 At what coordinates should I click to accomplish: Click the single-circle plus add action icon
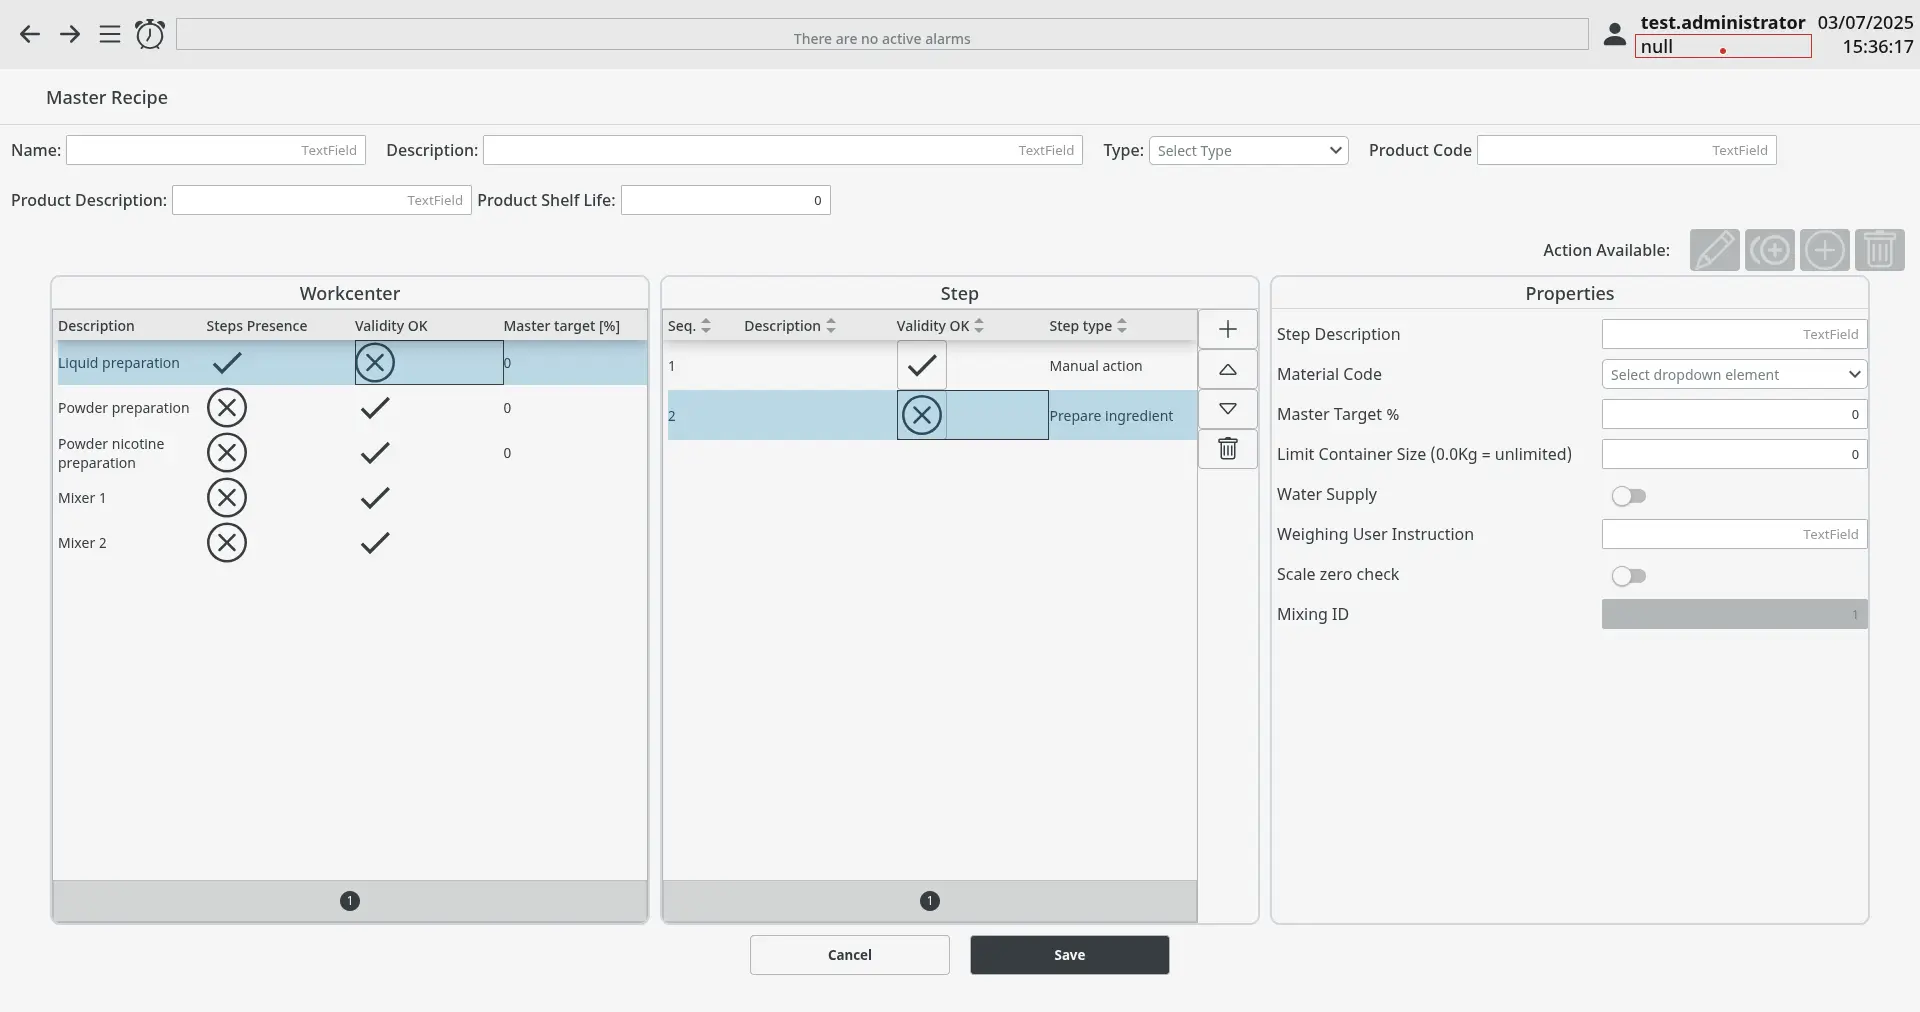(1824, 250)
